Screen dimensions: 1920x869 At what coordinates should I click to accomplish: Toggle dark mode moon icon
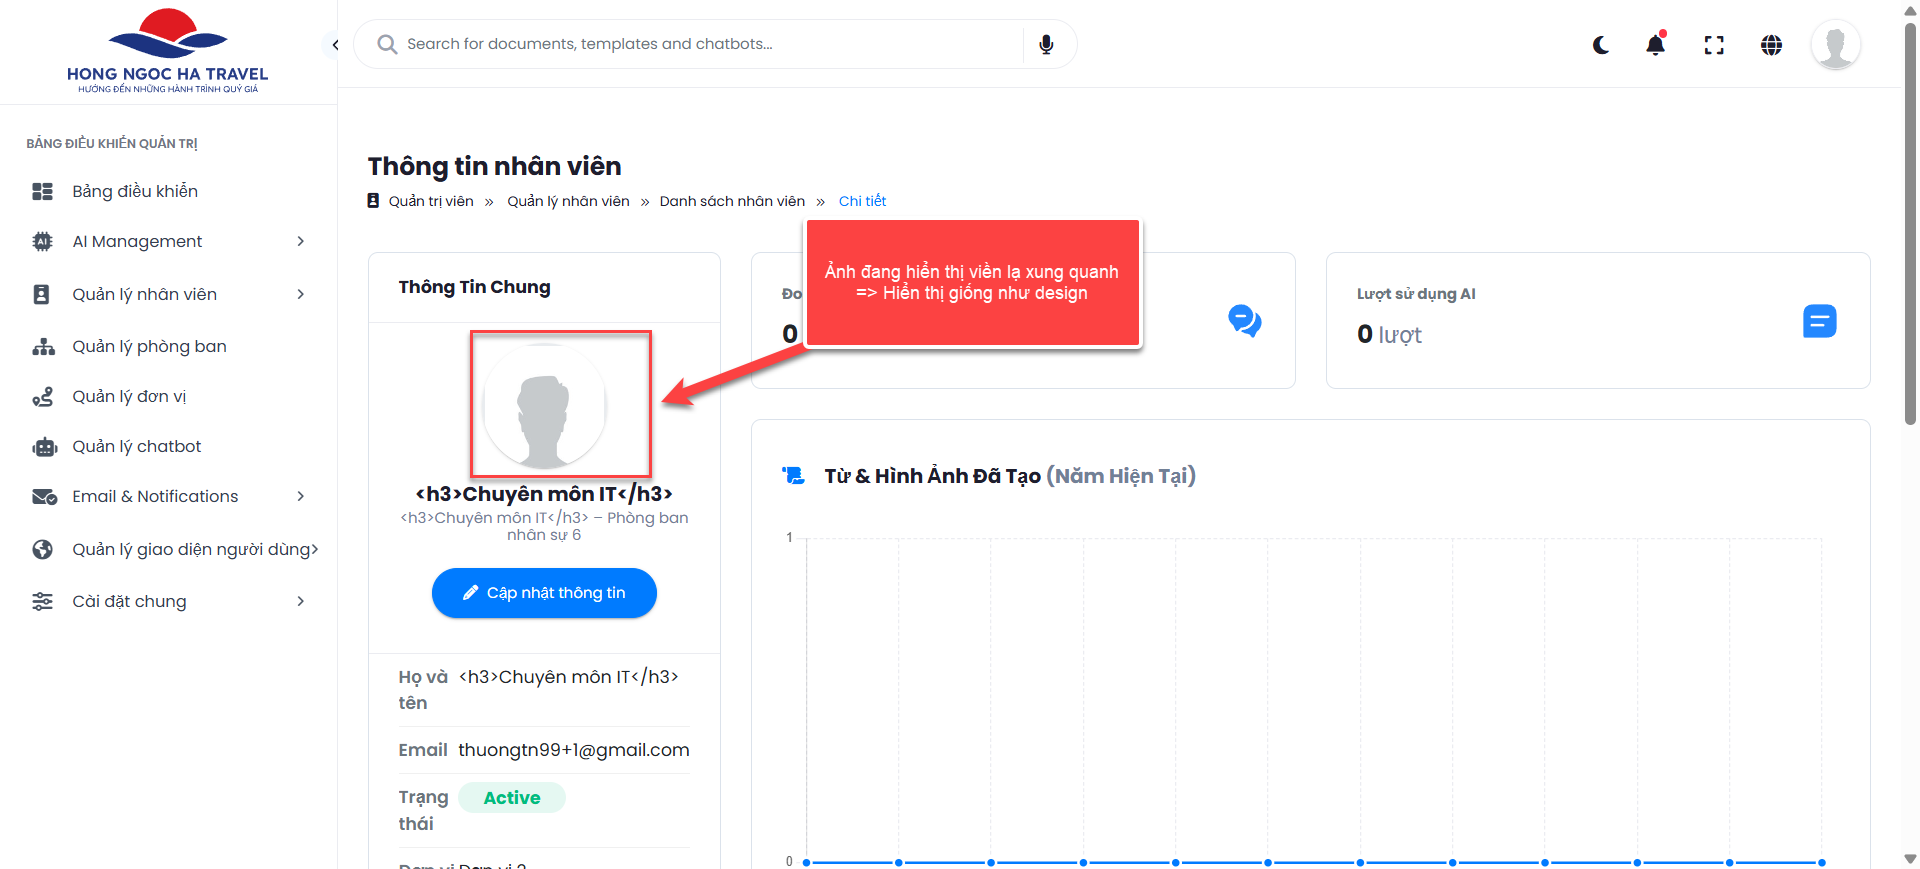tap(1601, 45)
